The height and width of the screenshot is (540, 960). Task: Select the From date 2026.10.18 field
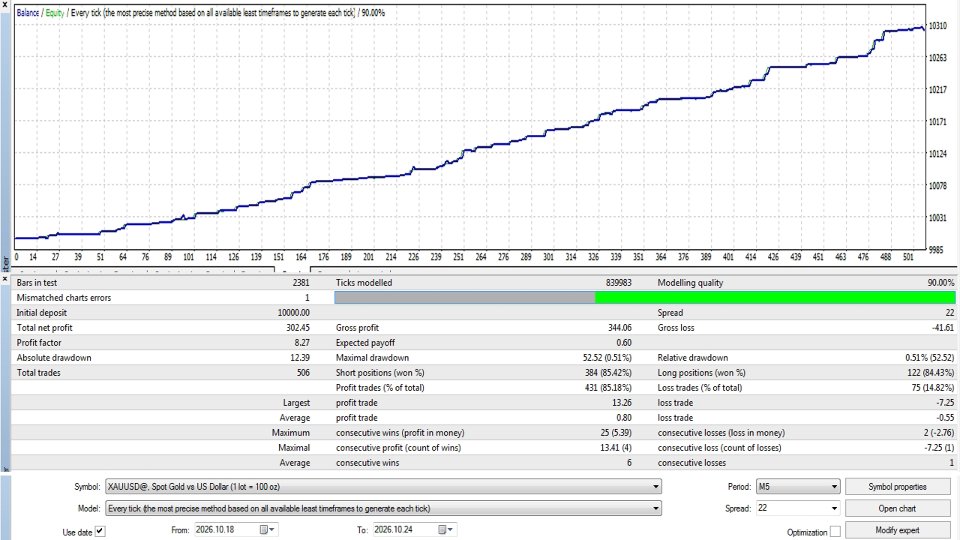[227, 530]
